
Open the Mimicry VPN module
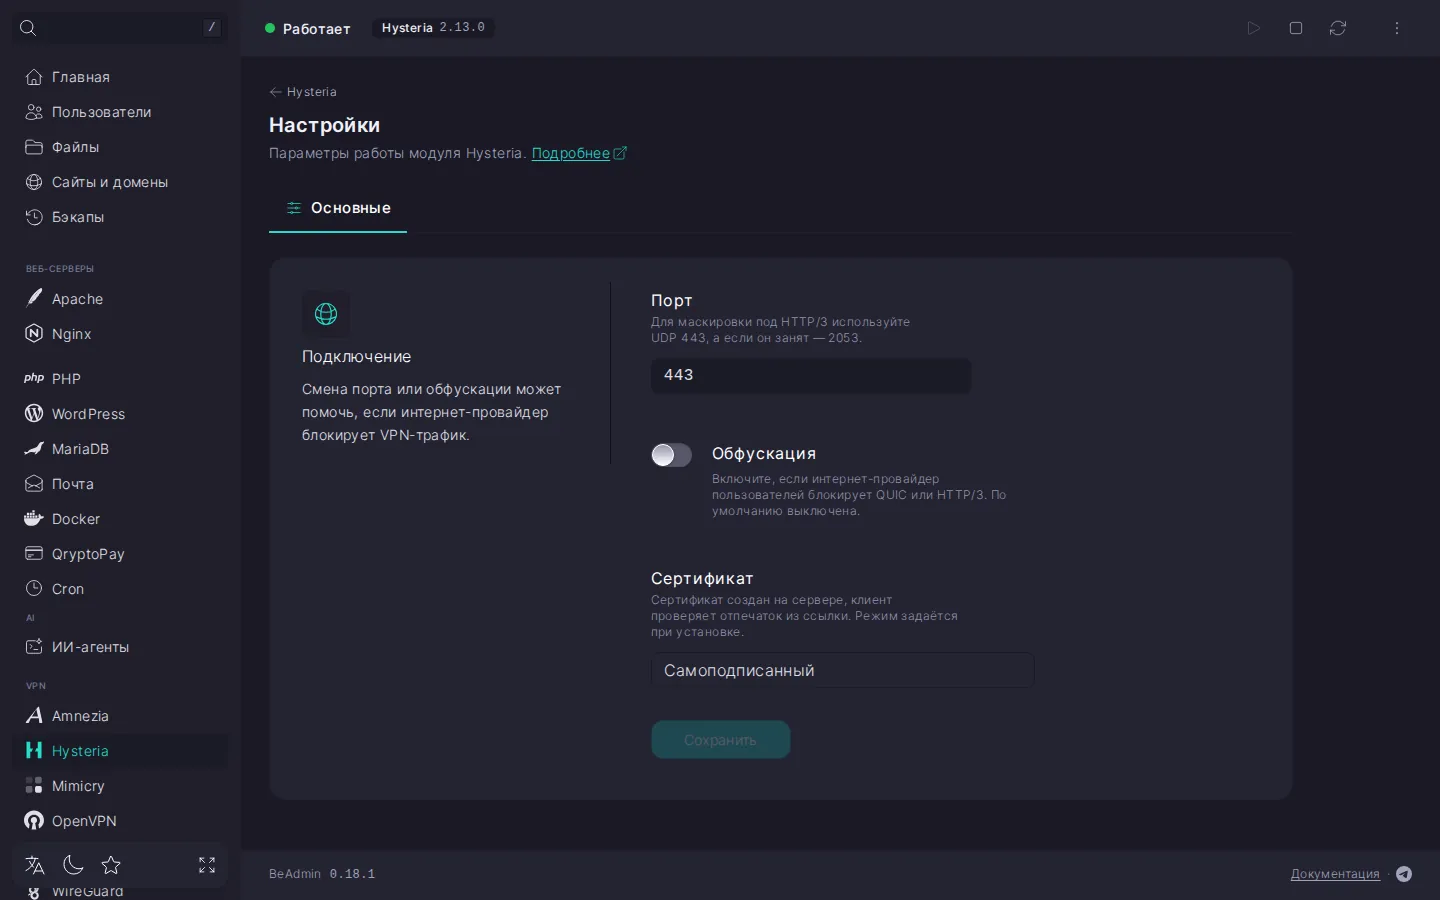(120, 786)
